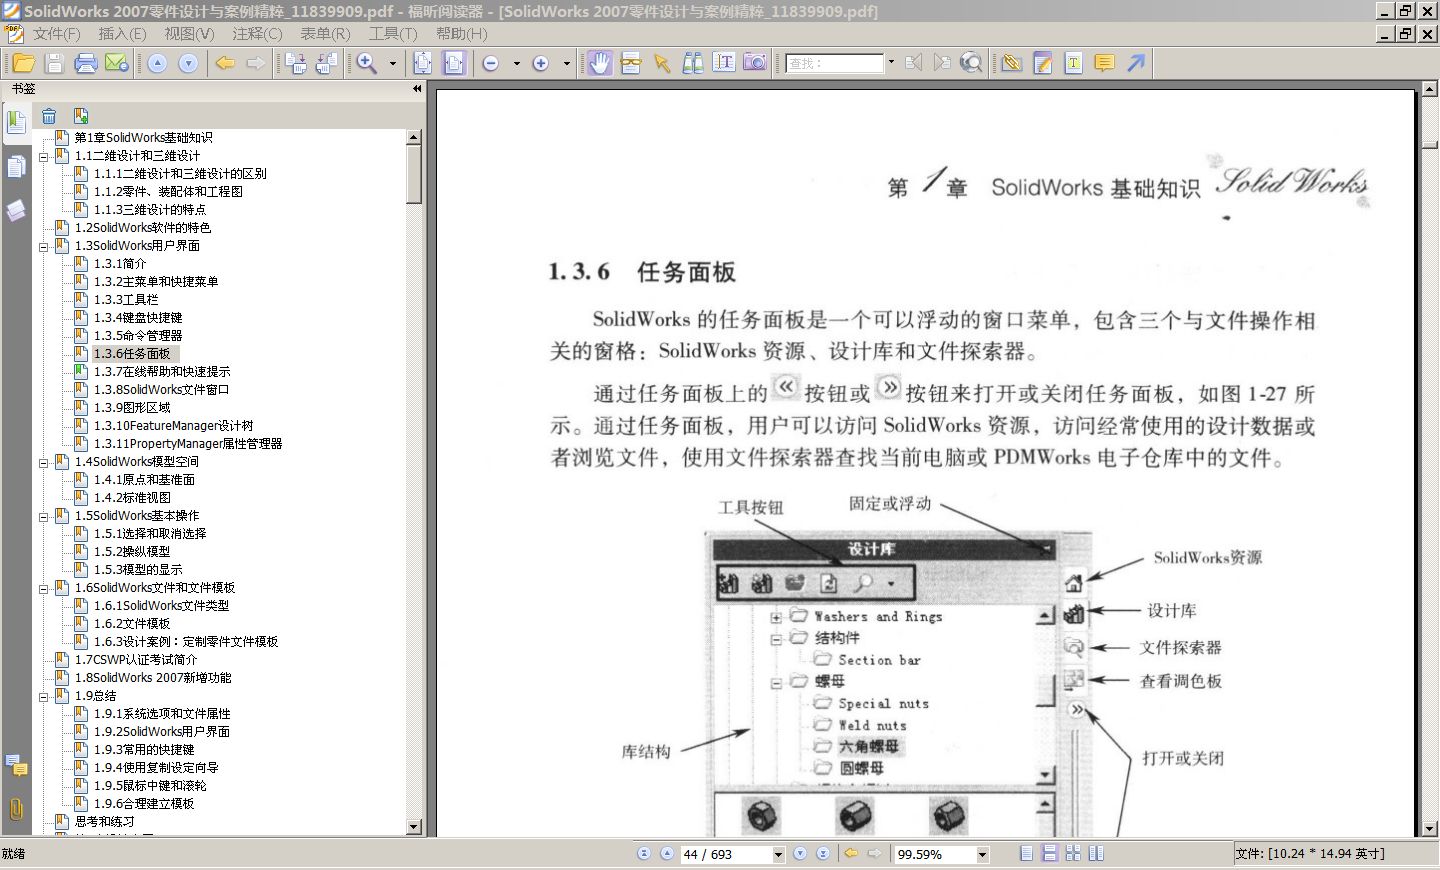Add a new bookmark icon in panel
Viewport: 1440px width, 870px height.
(81, 116)
